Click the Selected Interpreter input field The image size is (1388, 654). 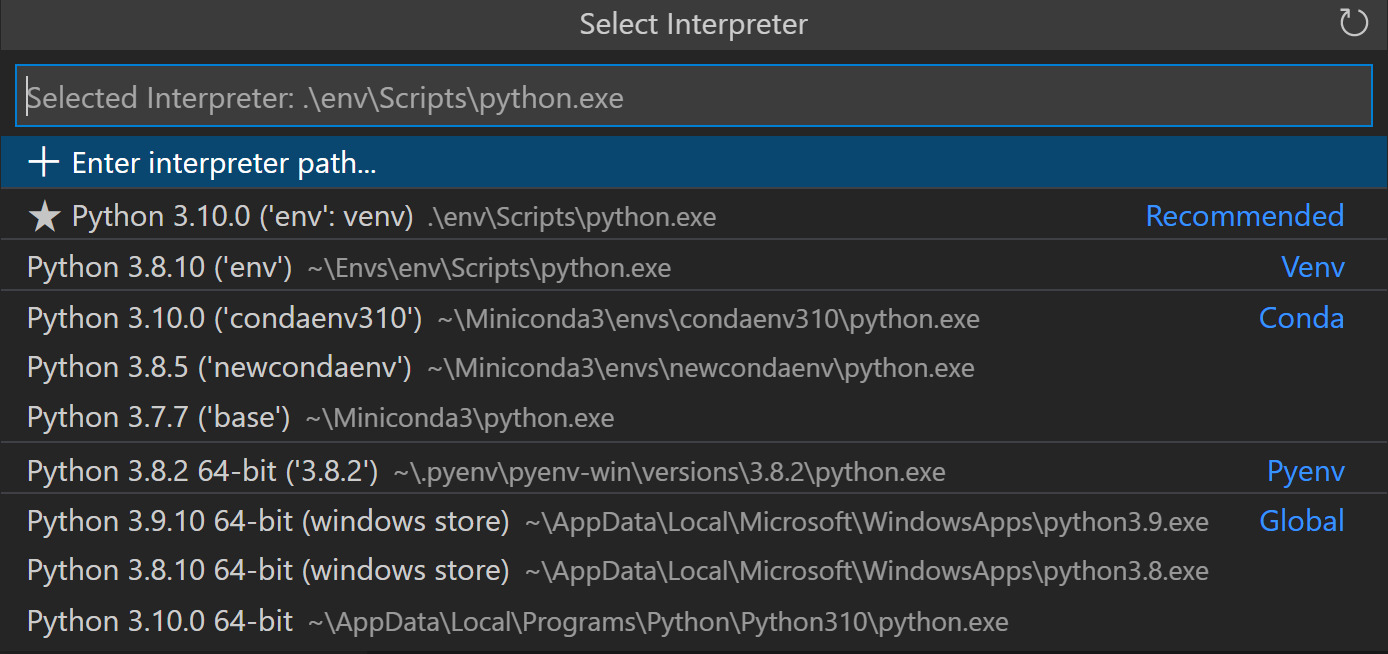point(694,95)
